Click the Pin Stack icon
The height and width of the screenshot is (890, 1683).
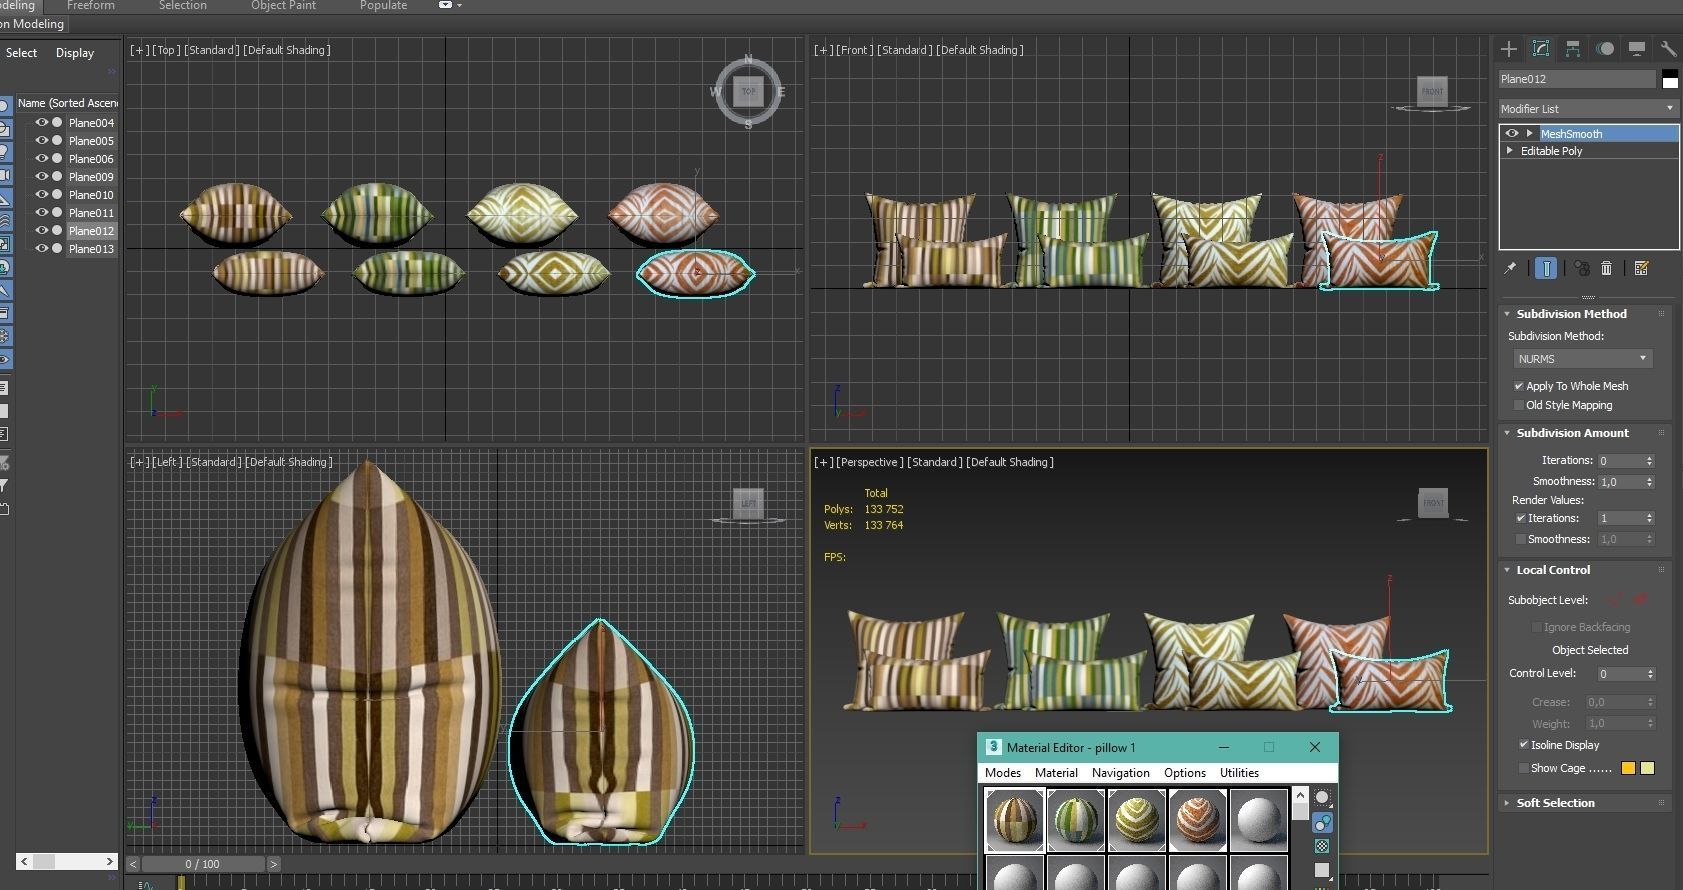[1511, 268]
